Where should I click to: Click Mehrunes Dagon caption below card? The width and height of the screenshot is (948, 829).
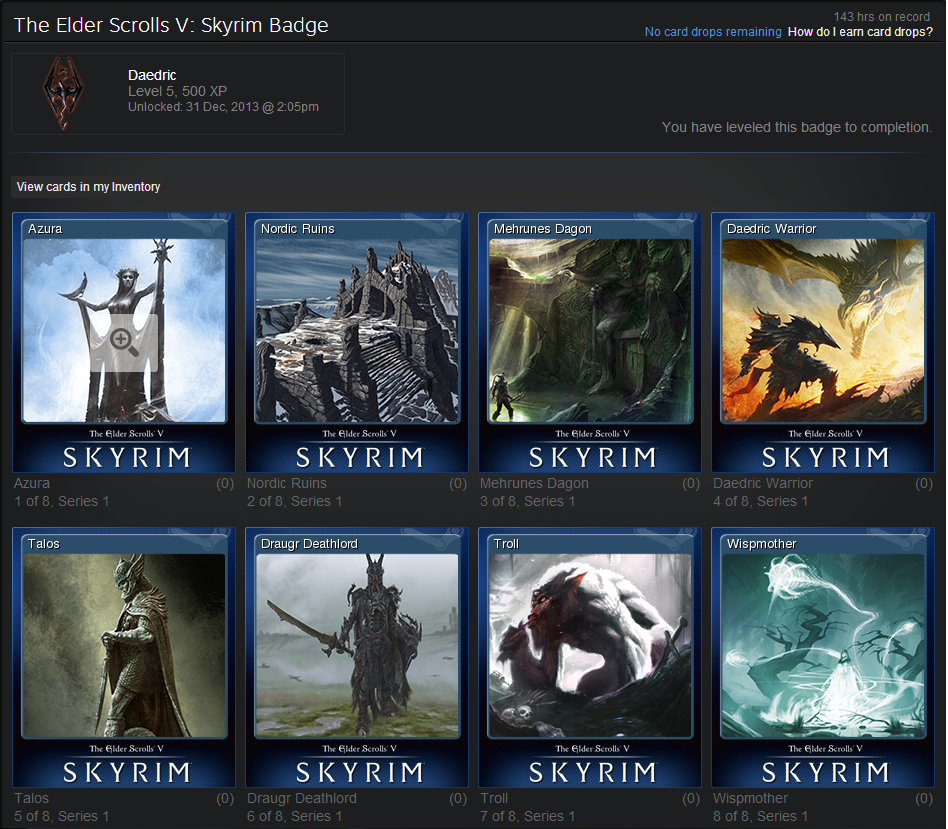[534, 483]
